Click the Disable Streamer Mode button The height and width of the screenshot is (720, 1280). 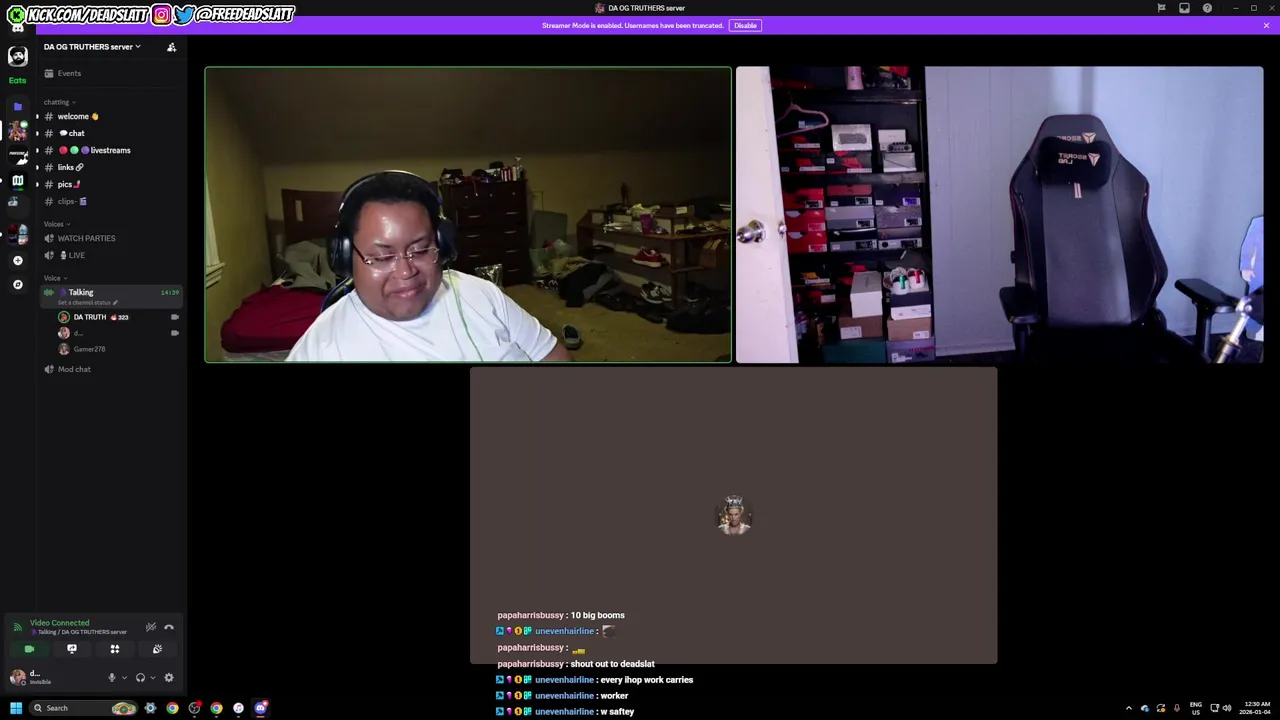click(x=745, y=25)
